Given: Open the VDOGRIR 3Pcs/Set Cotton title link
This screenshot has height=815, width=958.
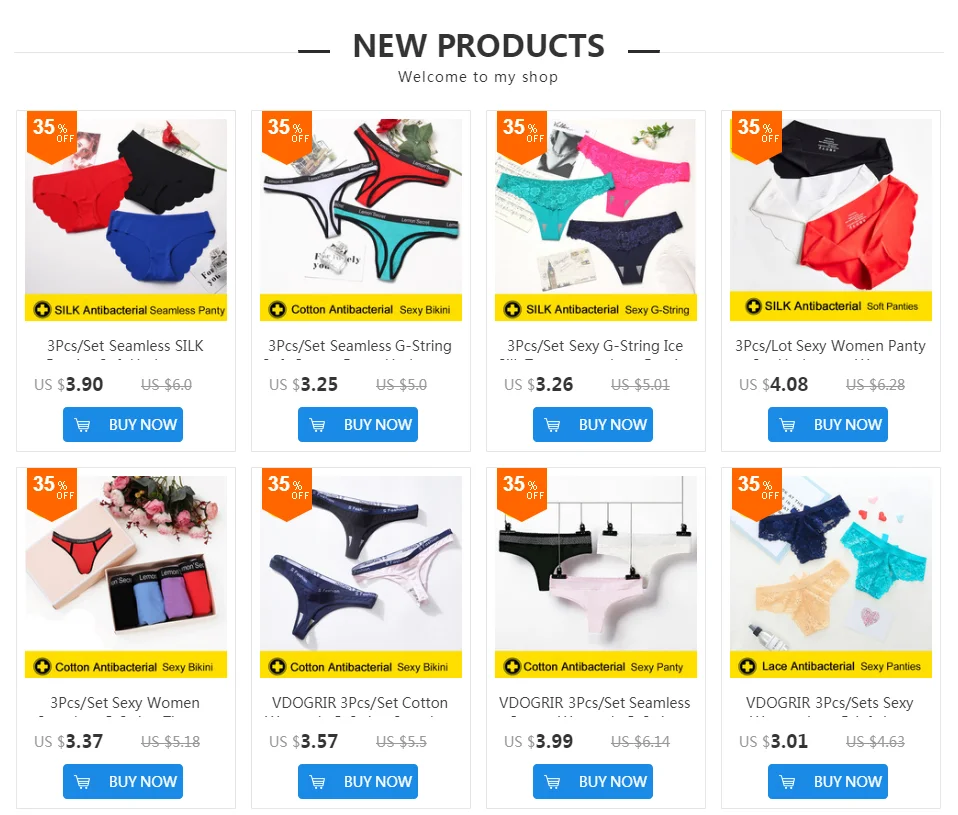Looking at the screenshot, I should click(x=360, y=703).
